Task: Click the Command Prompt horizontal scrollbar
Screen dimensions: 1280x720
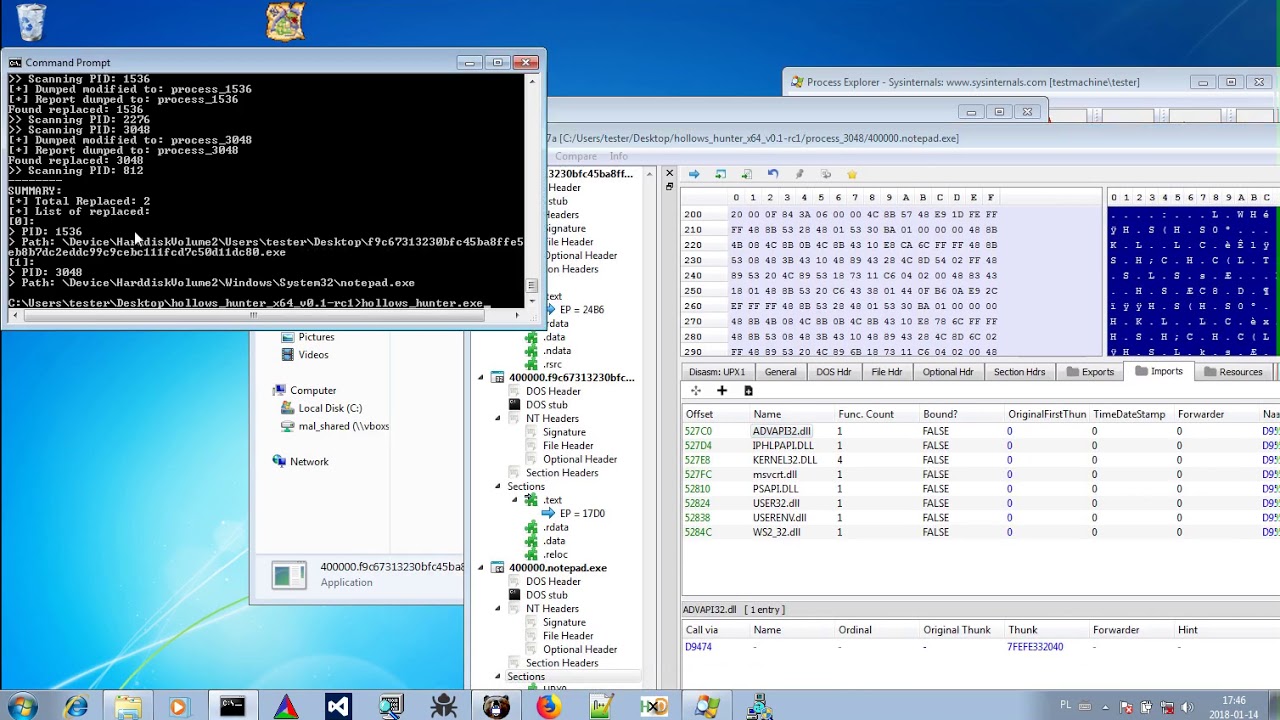Action: coord(253,316)
